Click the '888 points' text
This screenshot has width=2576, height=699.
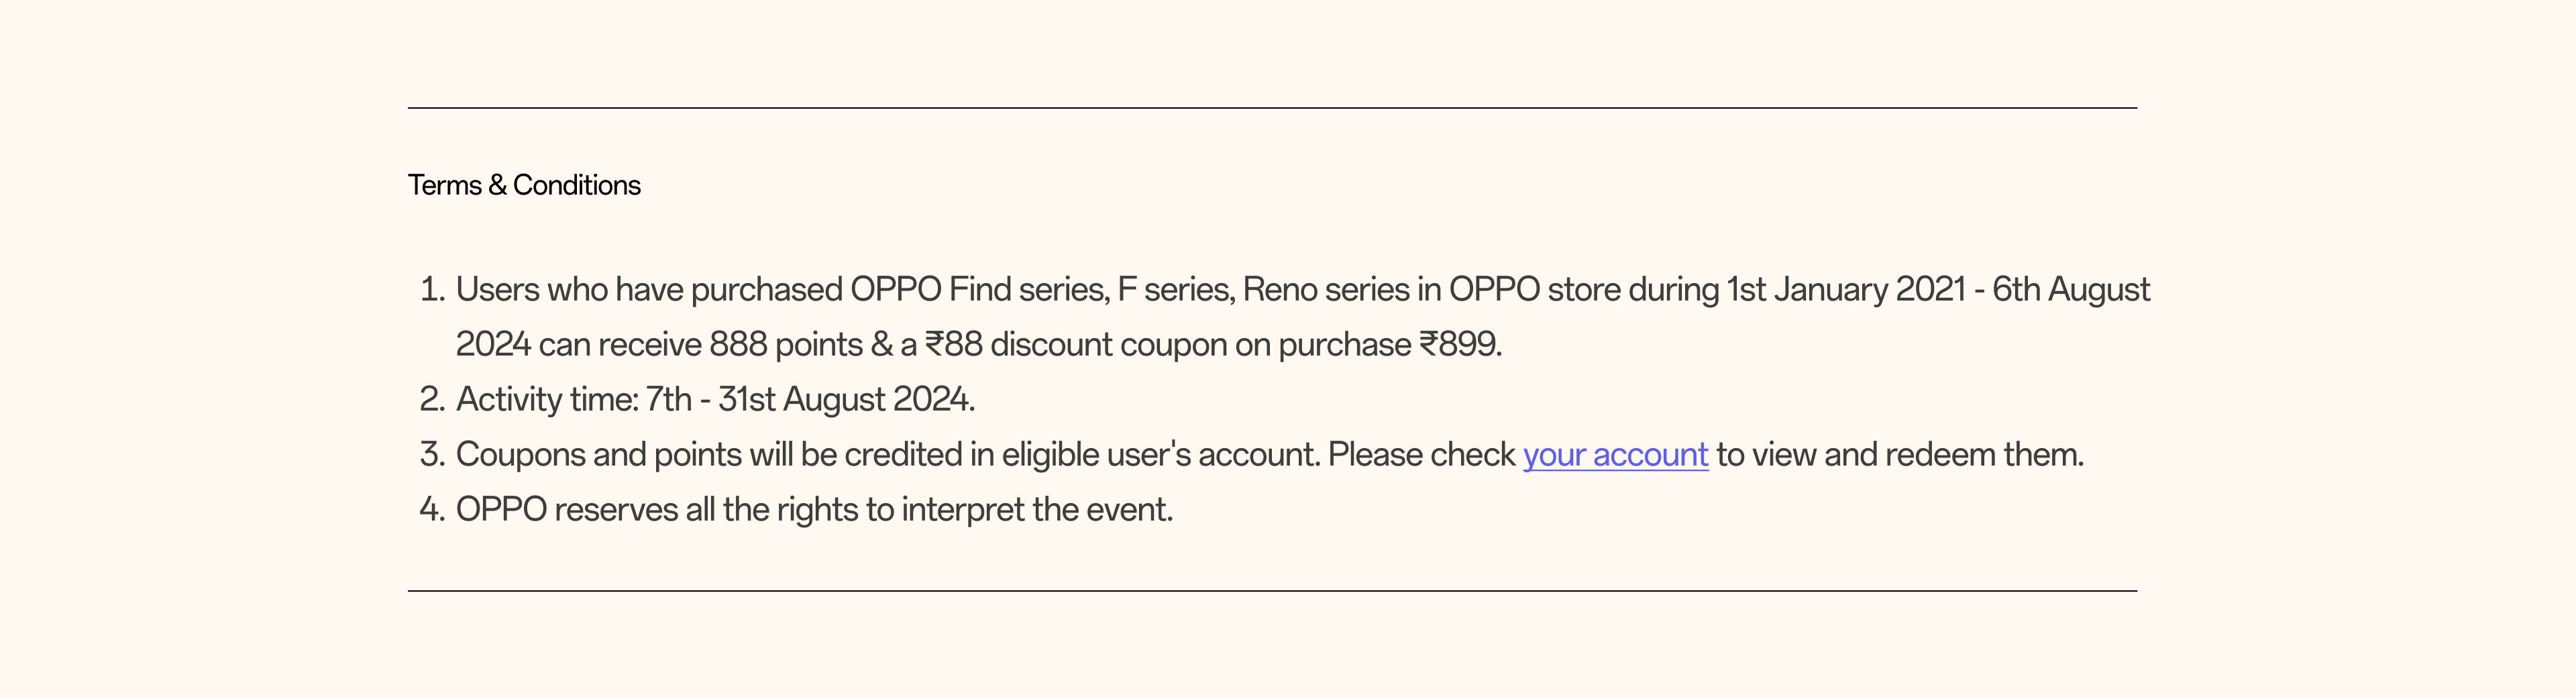(x=786, y=345)
